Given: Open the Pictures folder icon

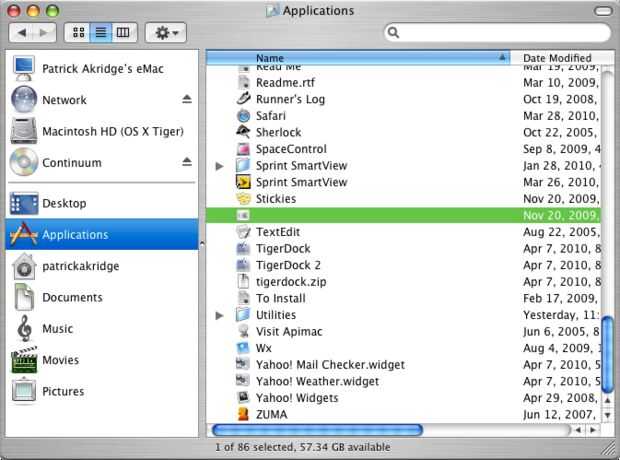Looking at the screenshot, I should (x=24, y=391).
